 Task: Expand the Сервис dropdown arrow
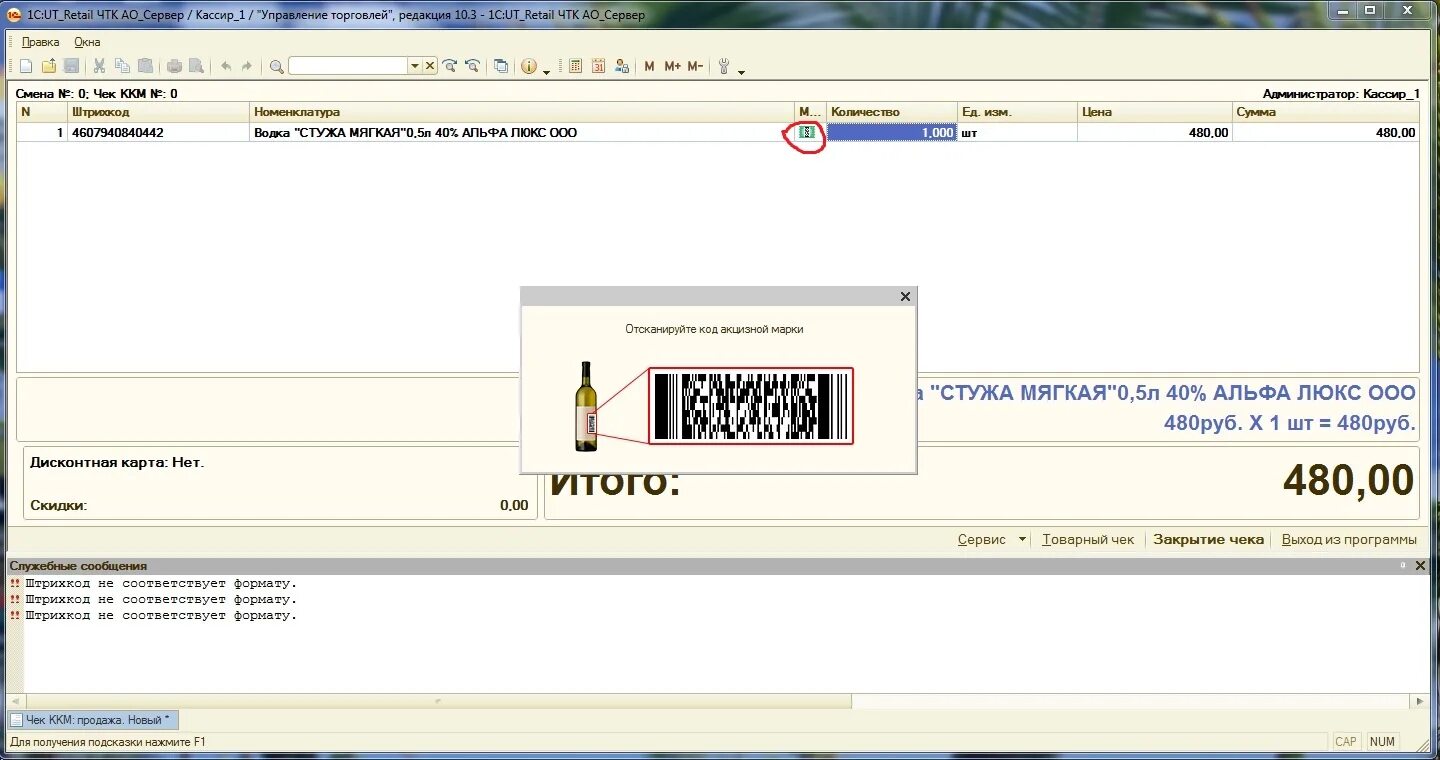coord(1022,539)
